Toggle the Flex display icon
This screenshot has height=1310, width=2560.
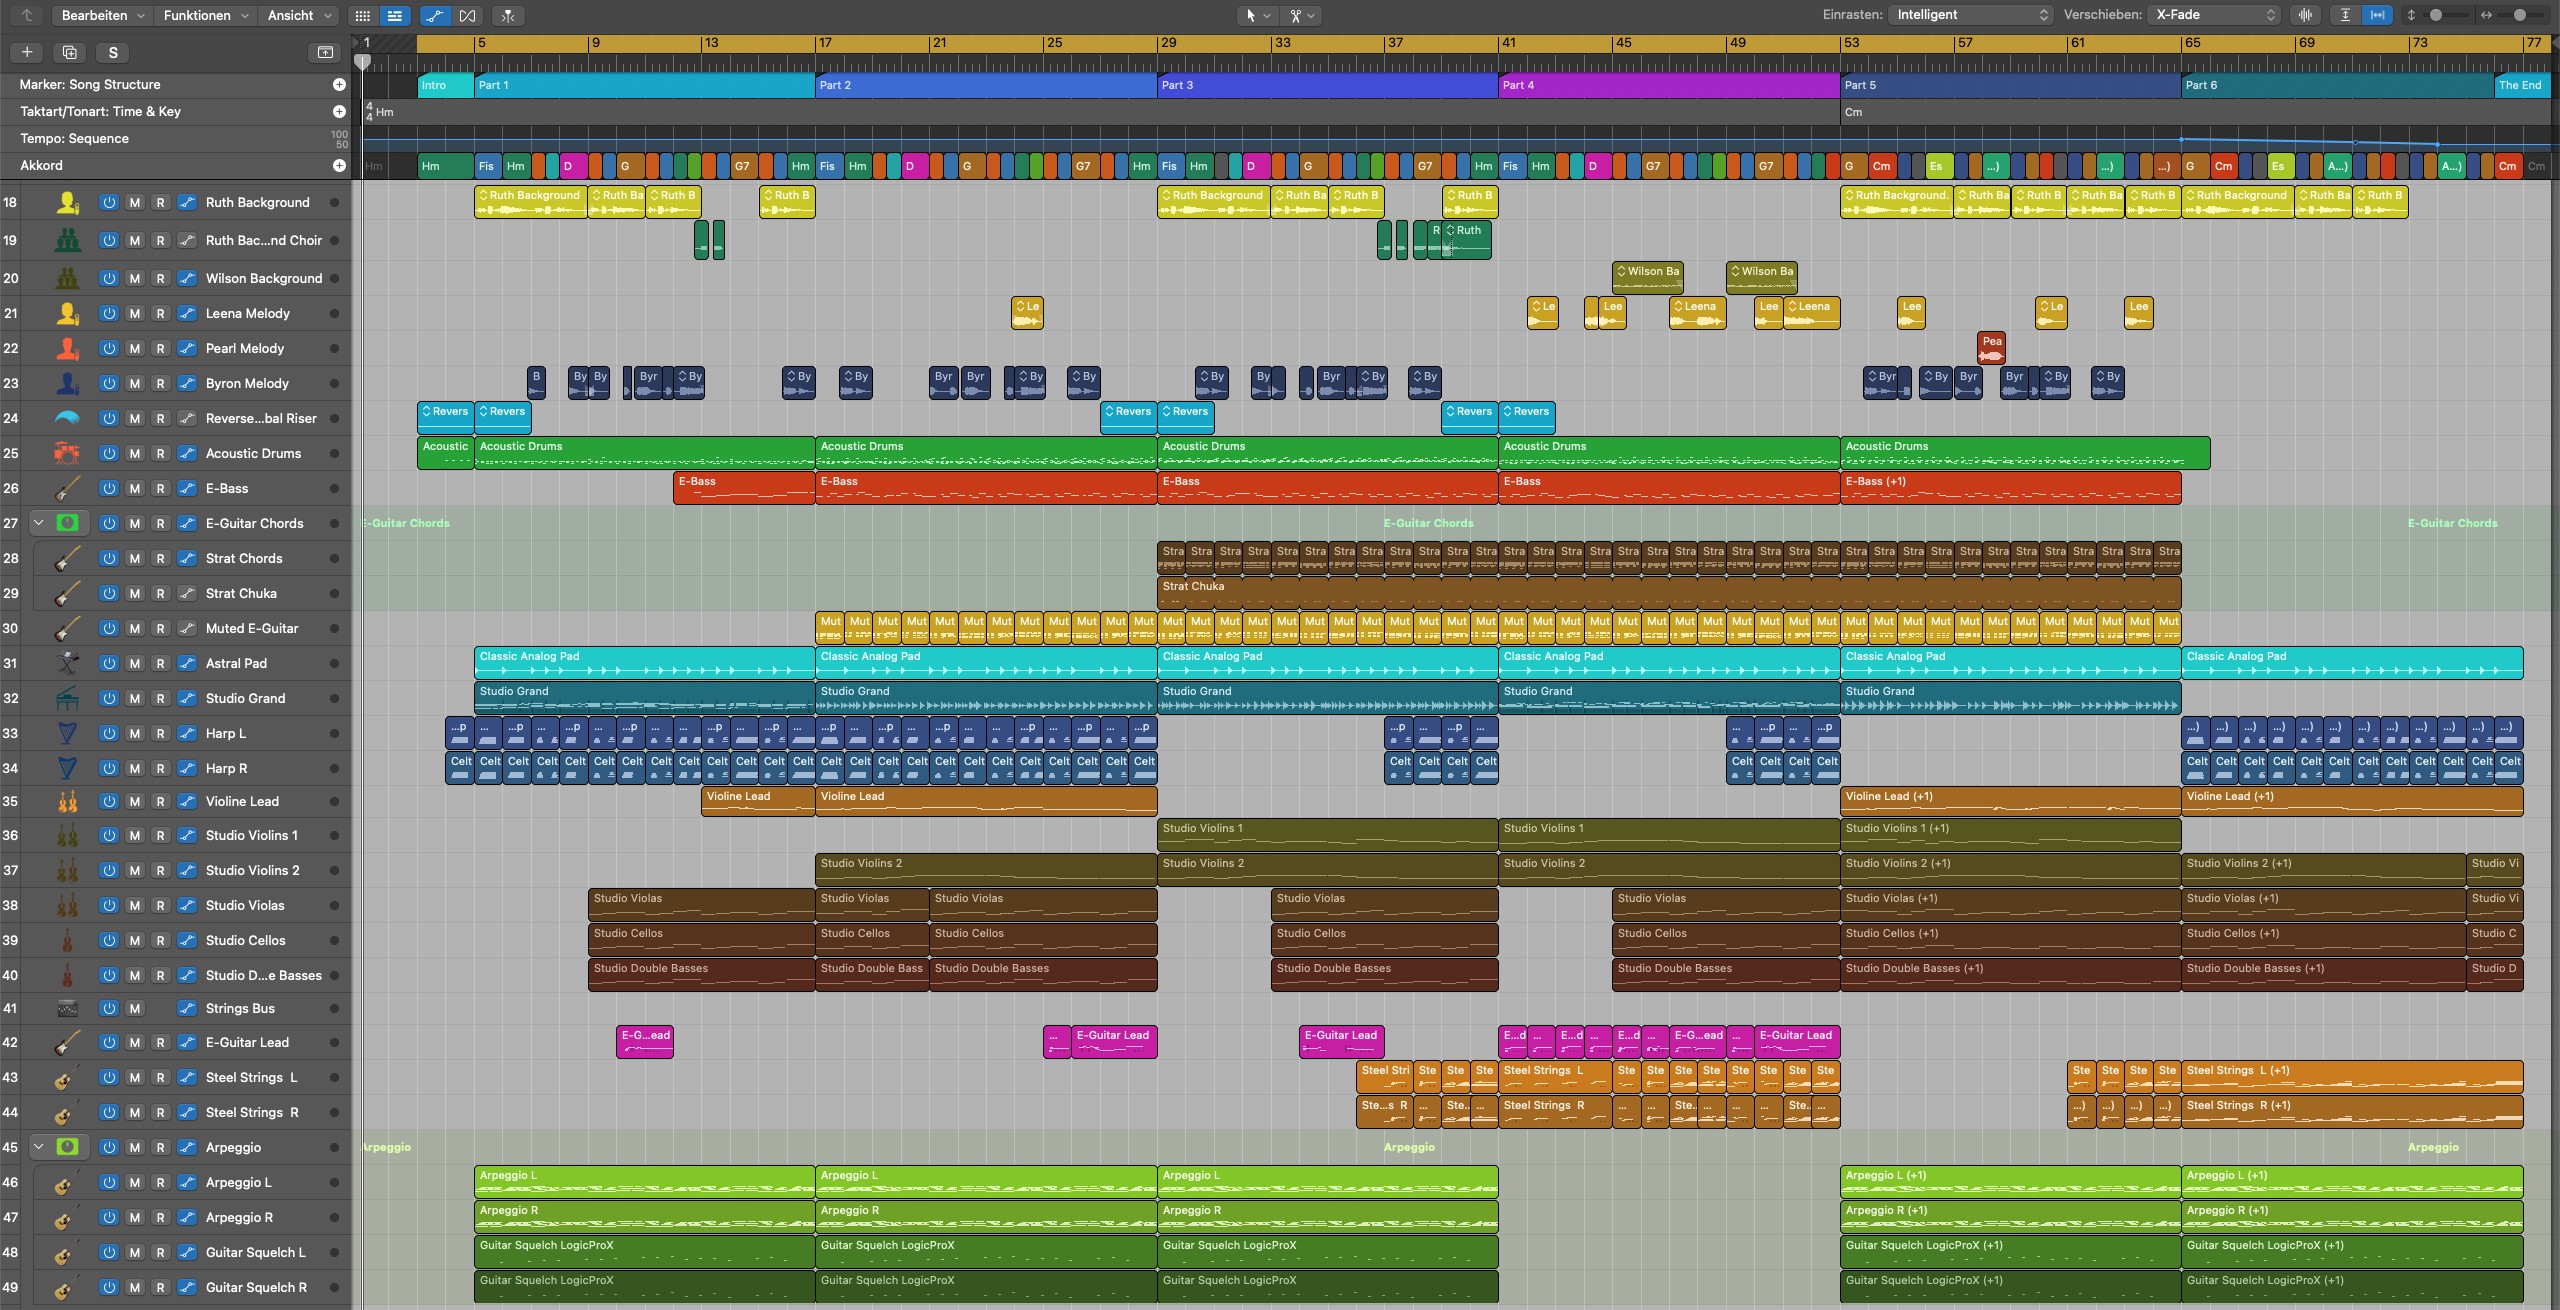pyautogui.click(x=467, y=16)
